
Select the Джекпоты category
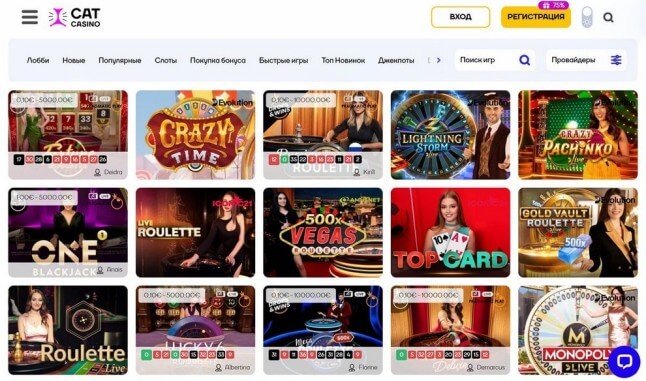(x=396, y=60)
